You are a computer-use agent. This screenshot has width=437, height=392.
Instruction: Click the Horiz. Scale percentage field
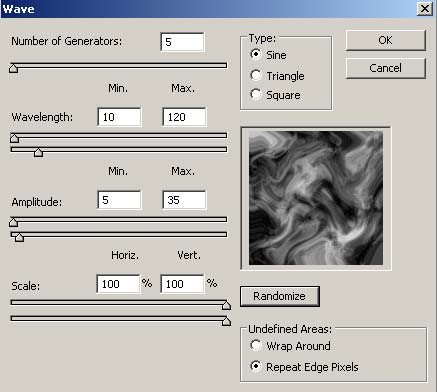pyautogui.click(x=118, y=284)
